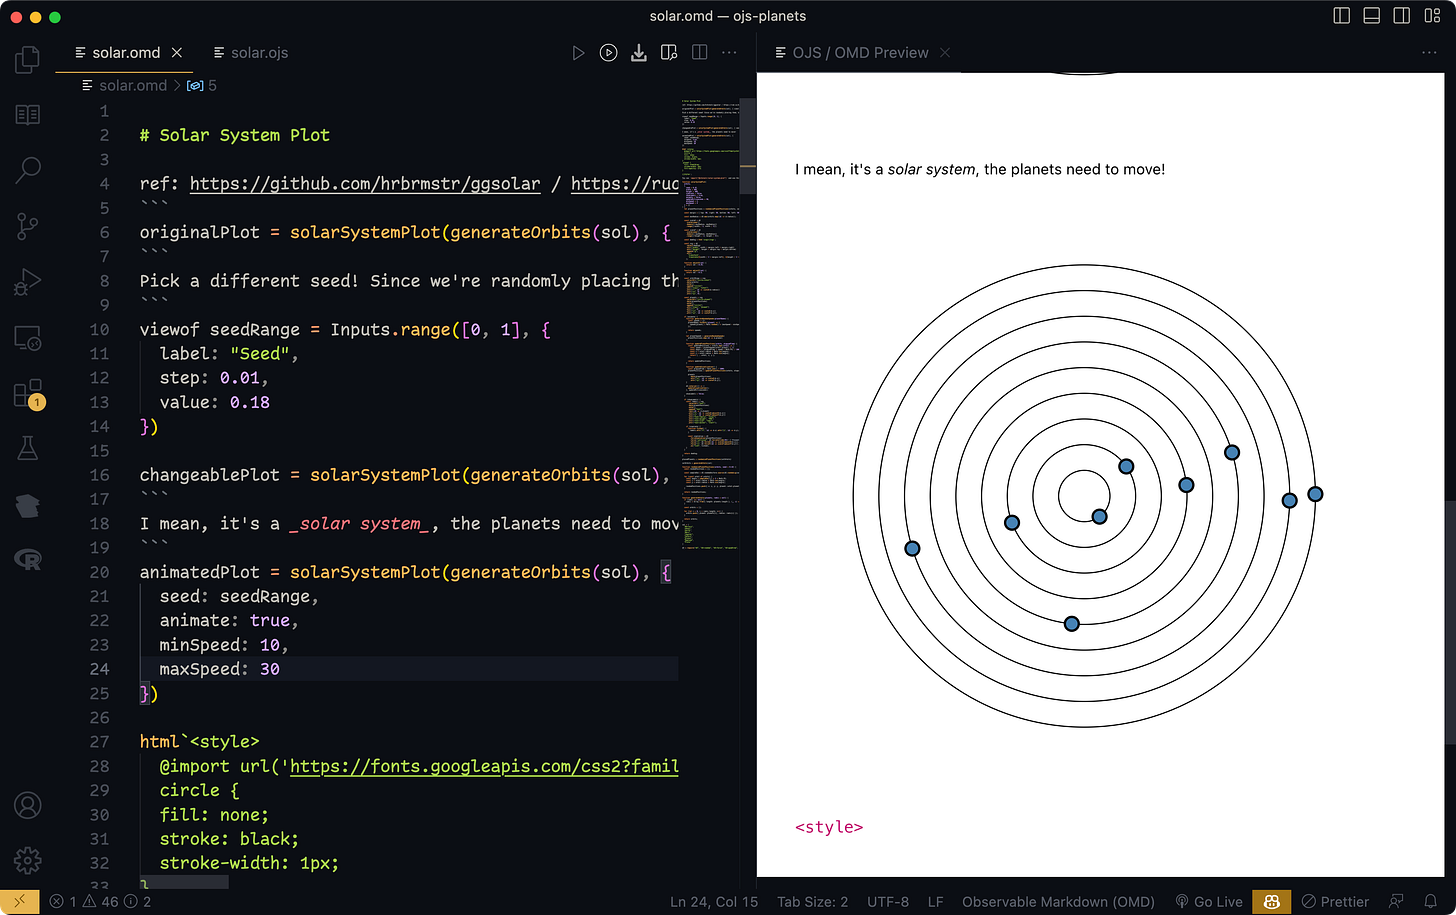Open the github.com/hrbrmstr/ggsolar link

(365, 184)
